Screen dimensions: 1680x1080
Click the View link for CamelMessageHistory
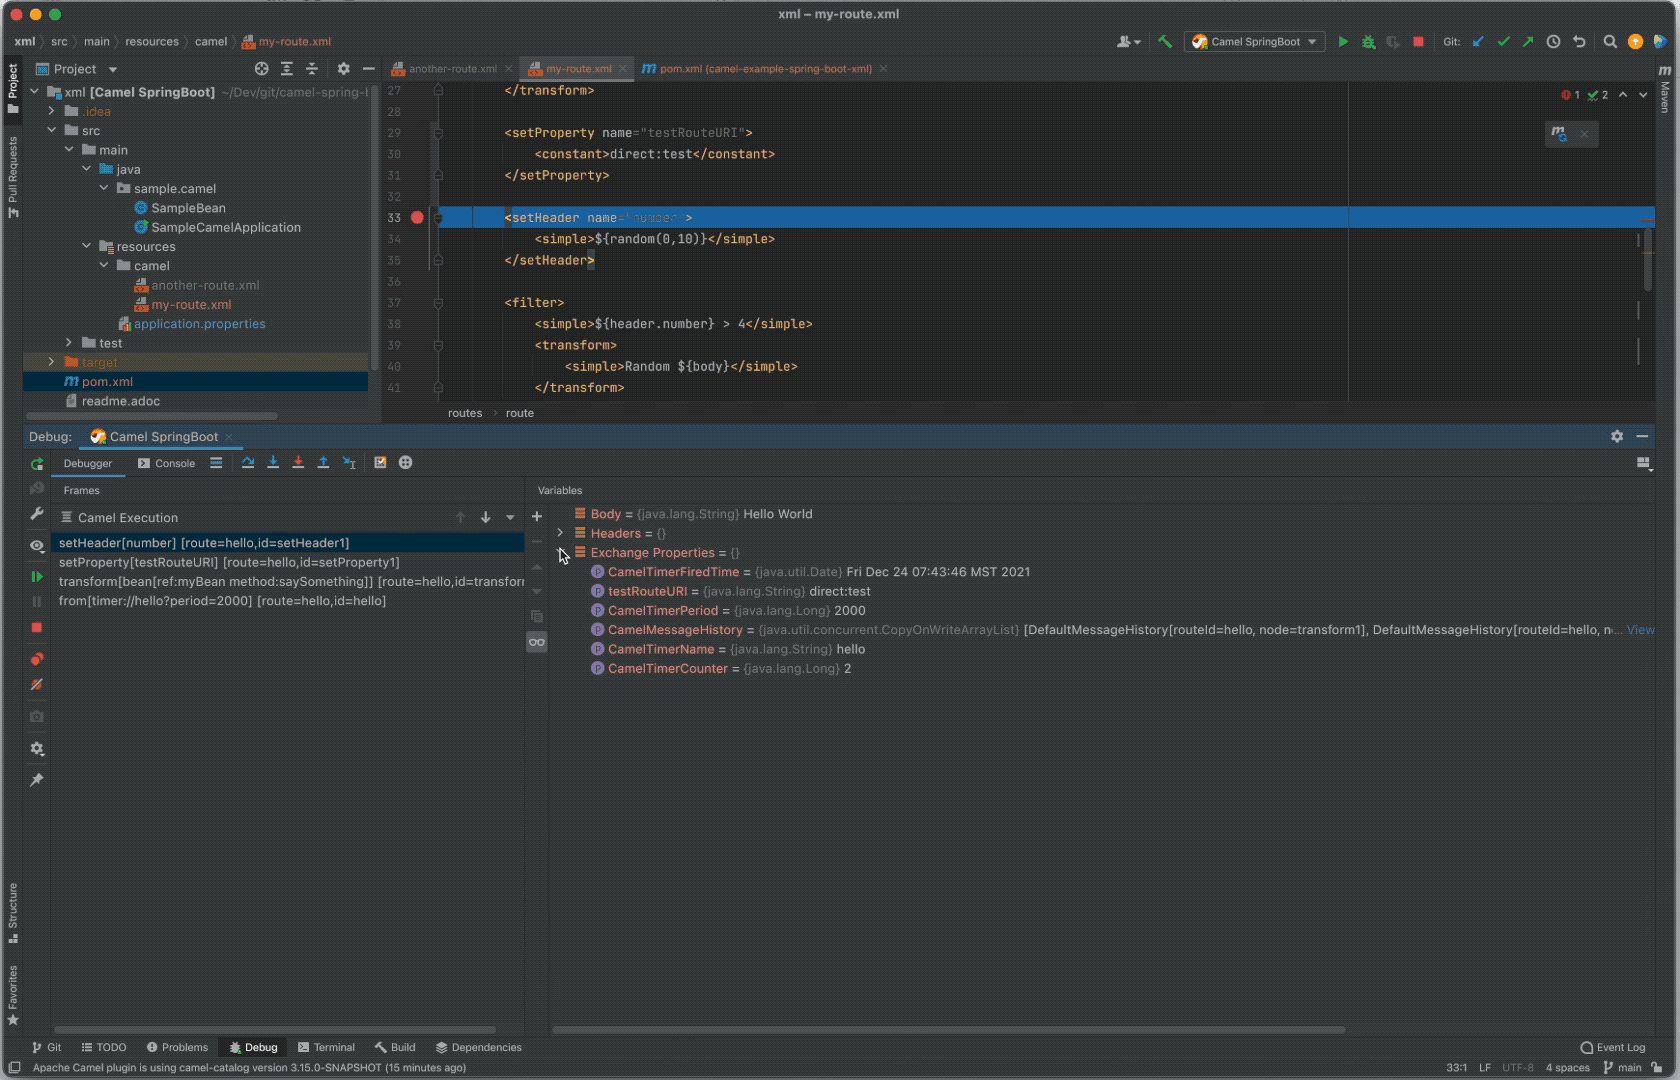point(1640,630)
